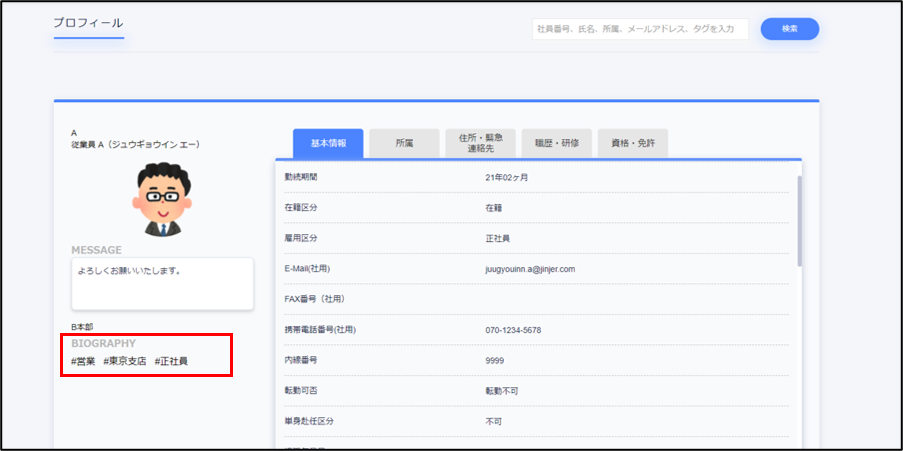The image size is (903, 451).
Task: Click the employee avatar image
Action: pos(162,200)
